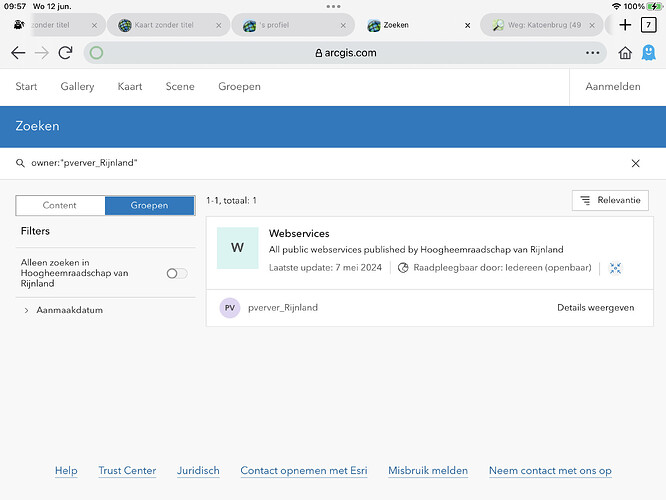The width and height of the screenshot is (666, 500).
Task: Click the '1-1, totaal: 1' result count
Action: click(x=231, y=201)
